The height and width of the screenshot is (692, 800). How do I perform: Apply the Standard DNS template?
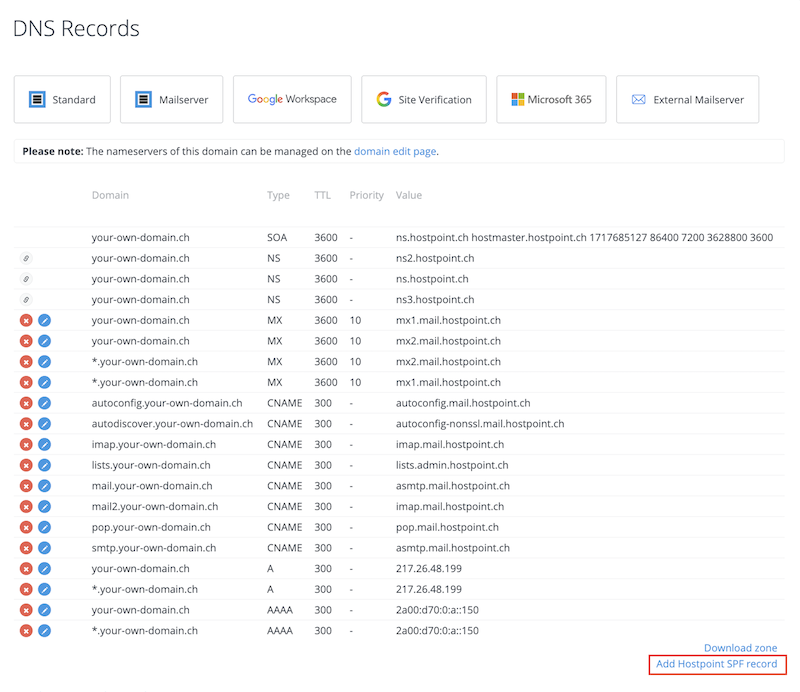[x=62, y=100]
